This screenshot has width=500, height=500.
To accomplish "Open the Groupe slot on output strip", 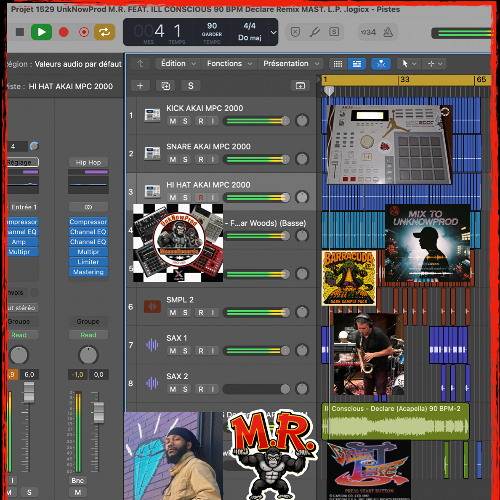I will point(88,322).
